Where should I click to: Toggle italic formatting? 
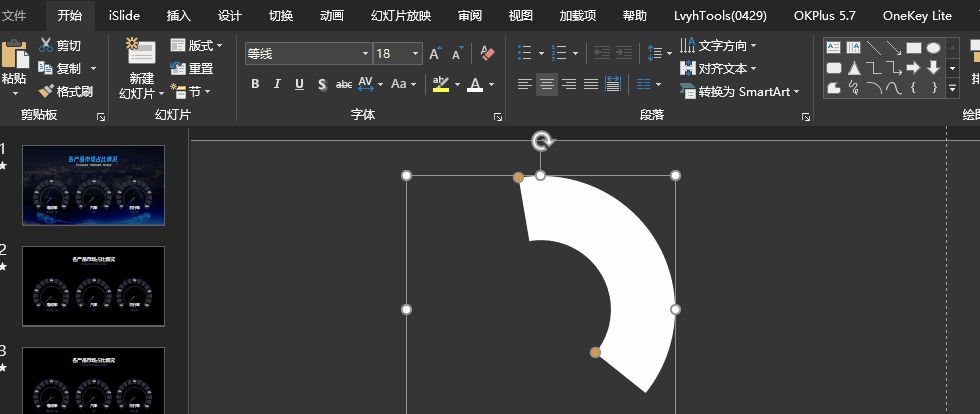click(277, 84)
